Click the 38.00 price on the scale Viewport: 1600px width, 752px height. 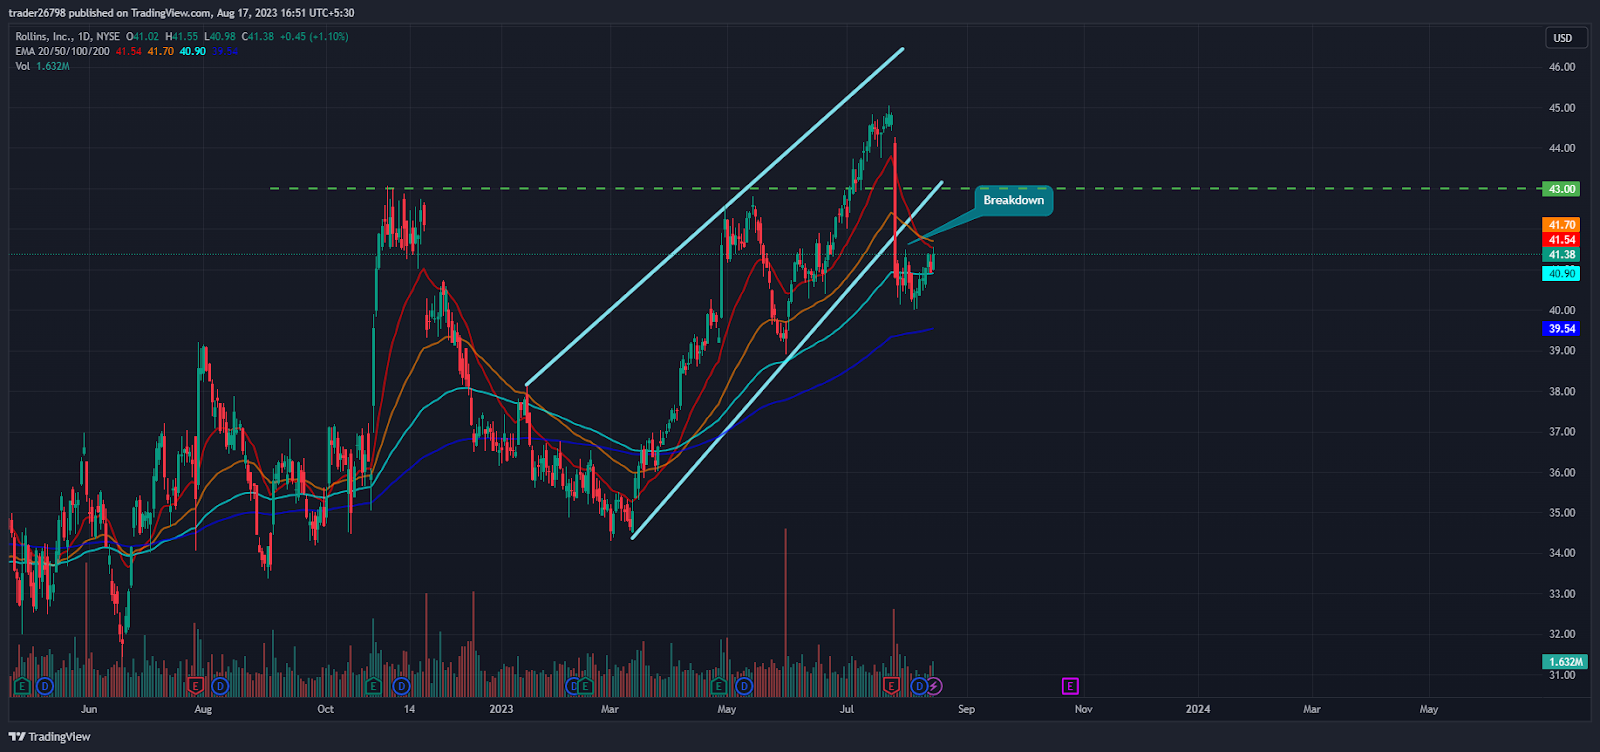(x=1562, y=392)
